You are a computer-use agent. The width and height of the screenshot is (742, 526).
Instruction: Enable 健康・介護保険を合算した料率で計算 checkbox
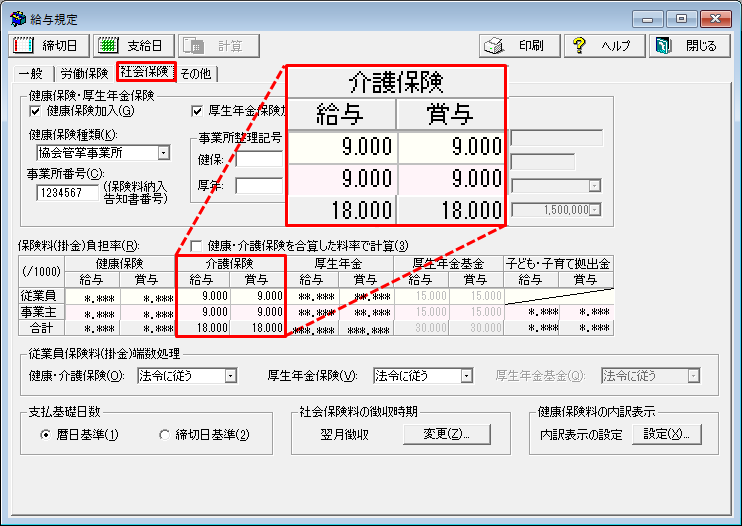pos(197,246)
